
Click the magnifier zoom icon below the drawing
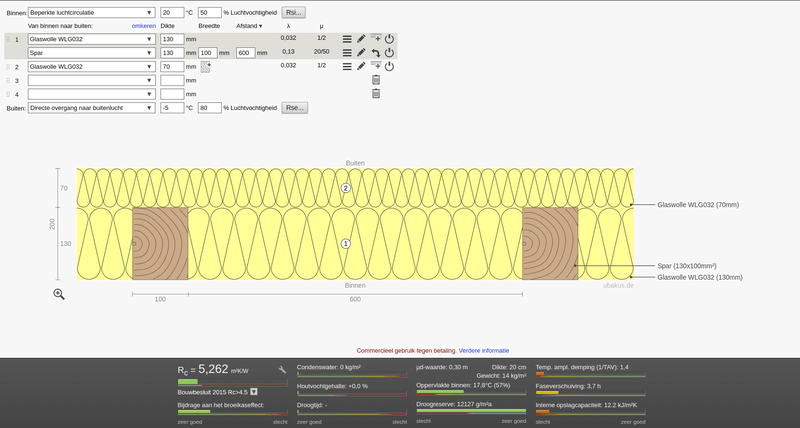click(x=59, y=293)
